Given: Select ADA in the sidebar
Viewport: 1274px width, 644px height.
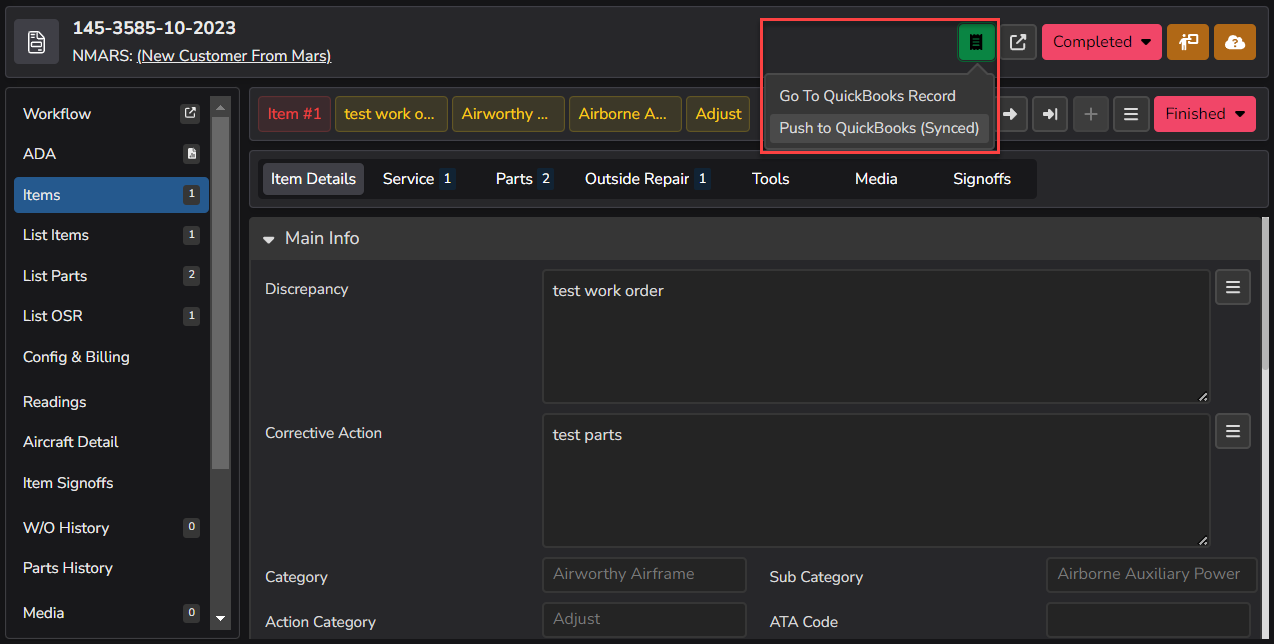Looking at the screenshot, I should click(x=40, y=154).
